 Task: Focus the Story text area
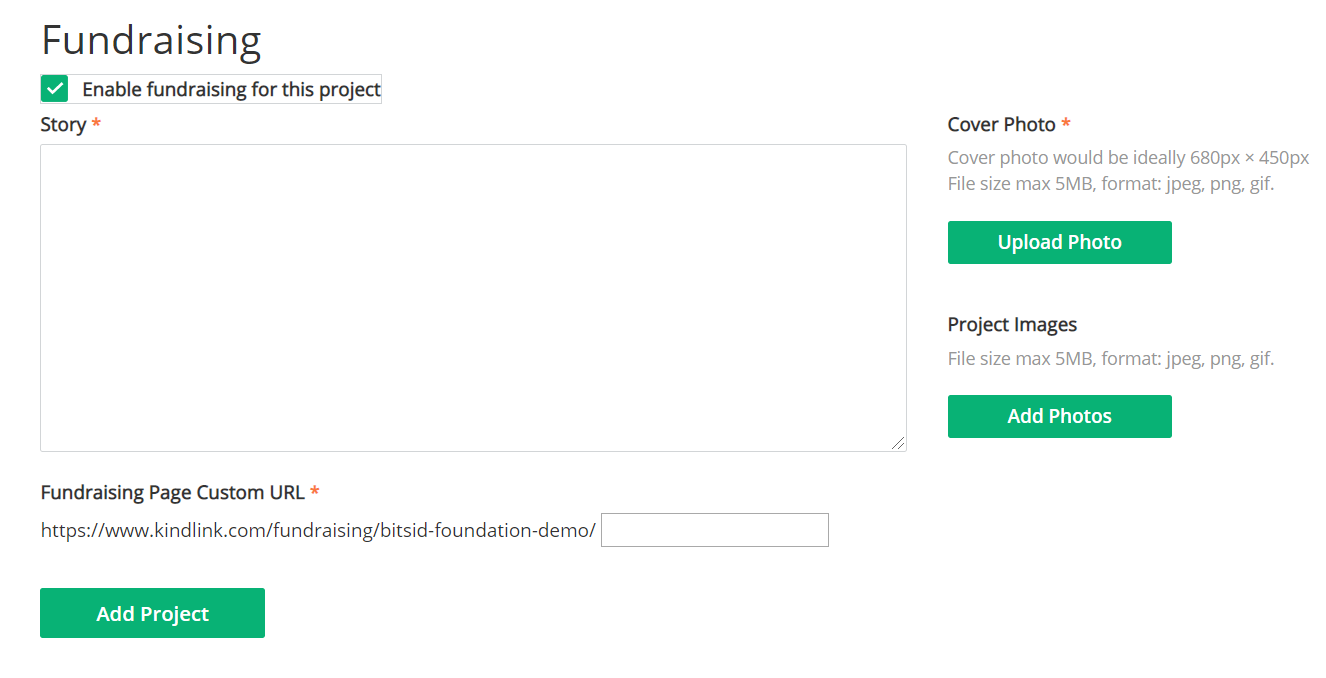point(473,298)
